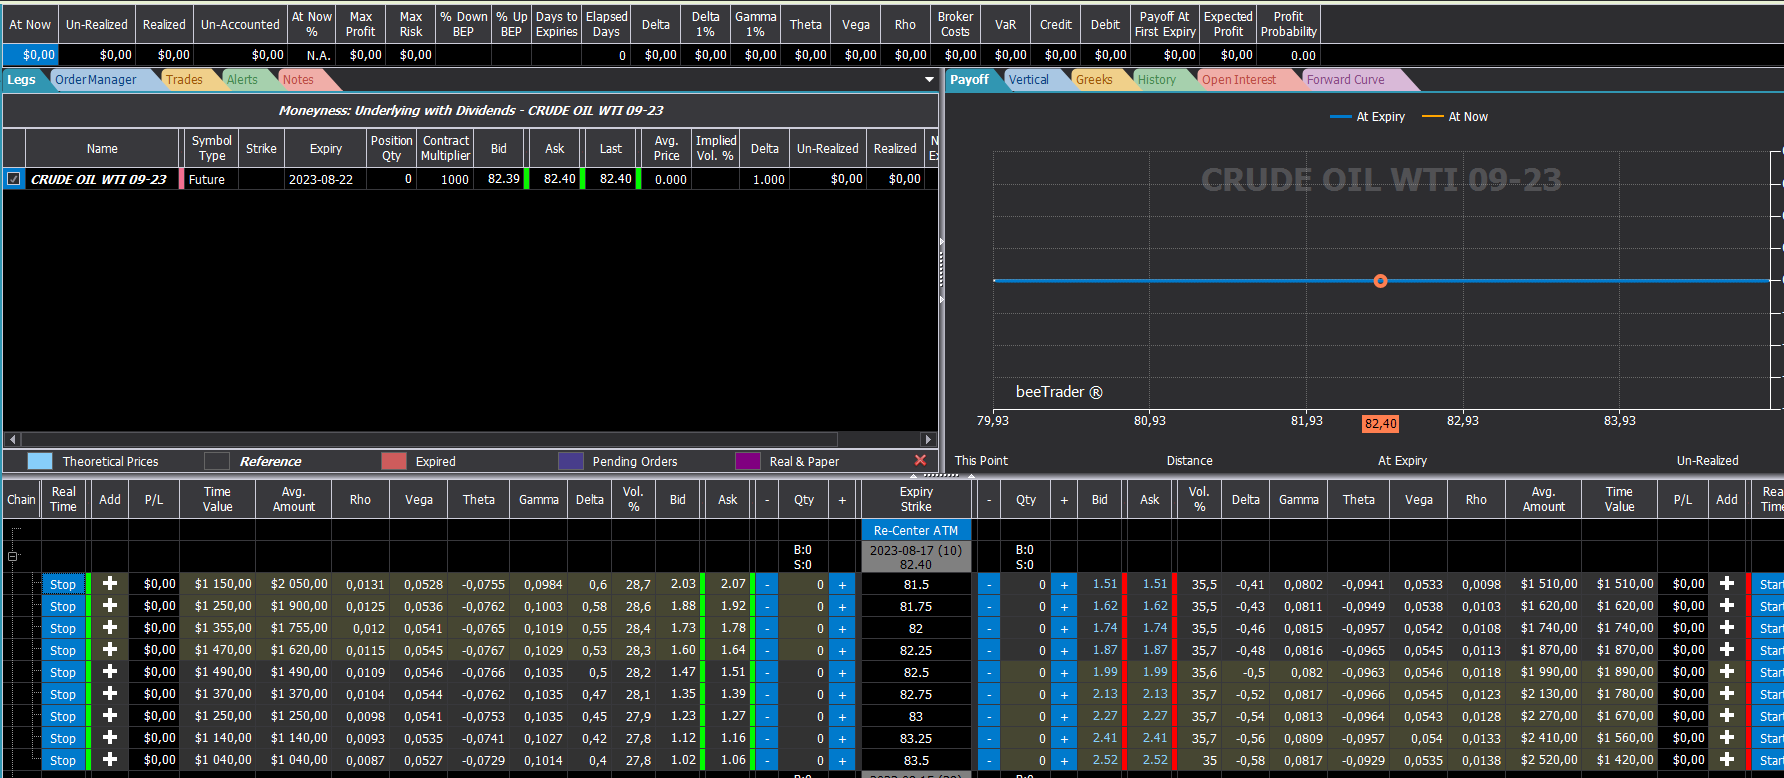
Task: Decrease put quantity for the 81.75 strike
Action: 989,607
